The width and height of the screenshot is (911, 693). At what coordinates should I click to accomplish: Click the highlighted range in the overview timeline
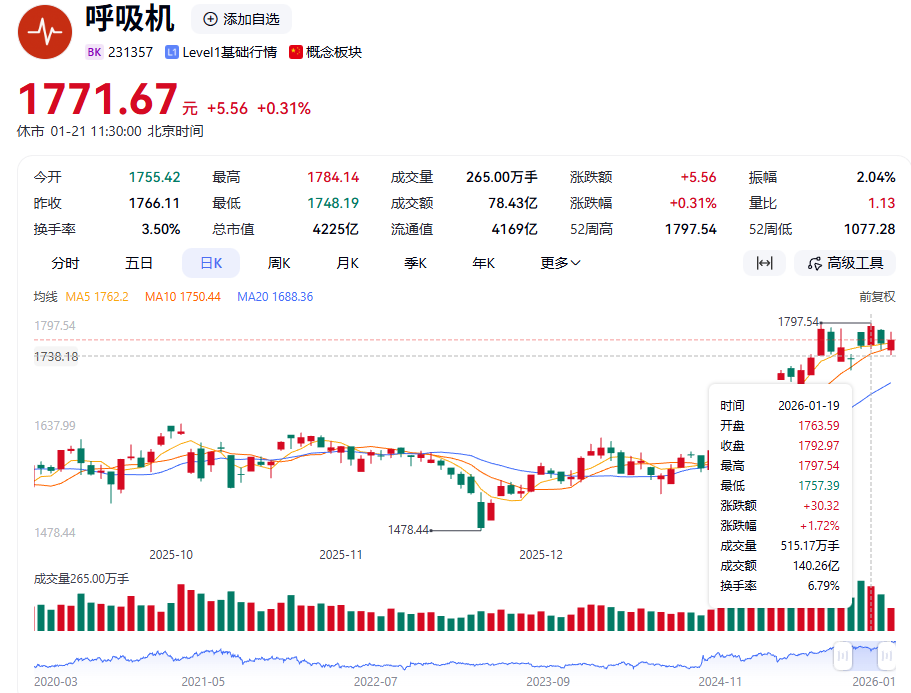tap(865, 656)
